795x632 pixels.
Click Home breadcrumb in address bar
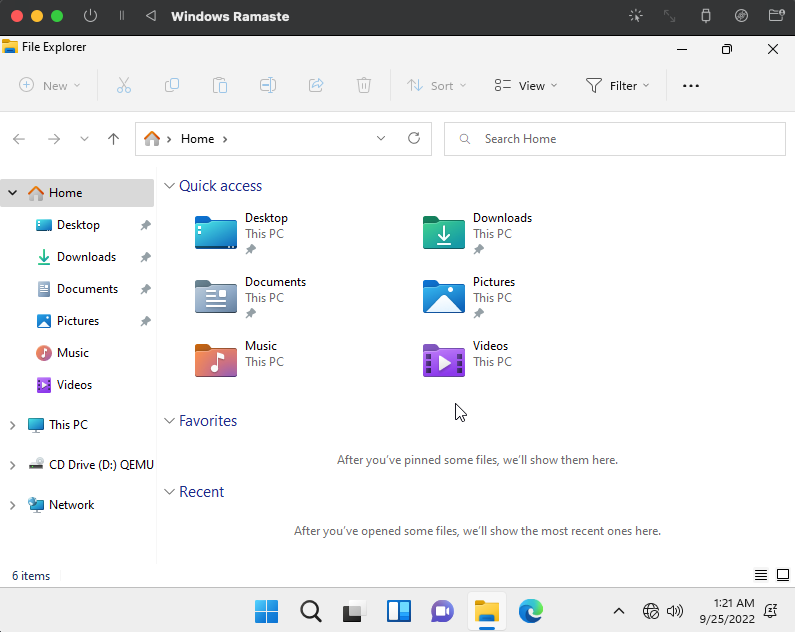(197, 139)
